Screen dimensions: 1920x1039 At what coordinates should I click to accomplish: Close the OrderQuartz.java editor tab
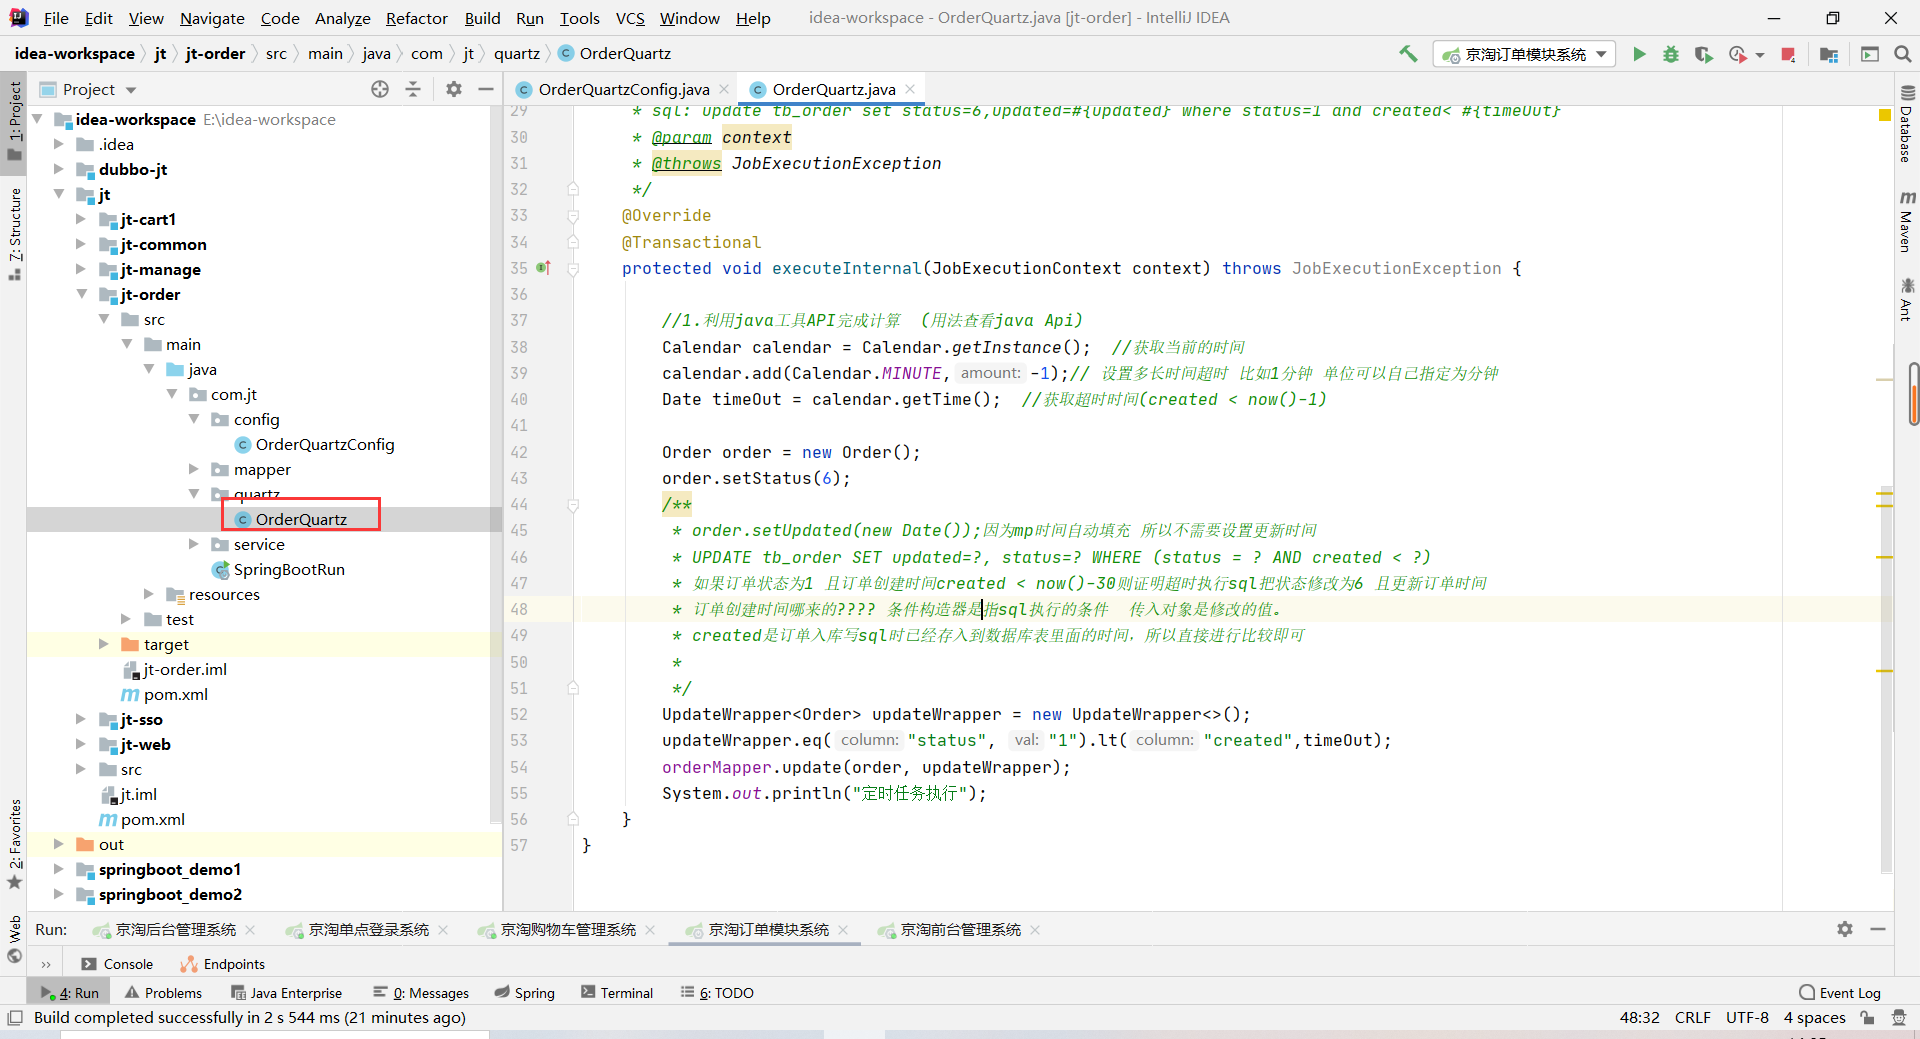pos(910,89)
